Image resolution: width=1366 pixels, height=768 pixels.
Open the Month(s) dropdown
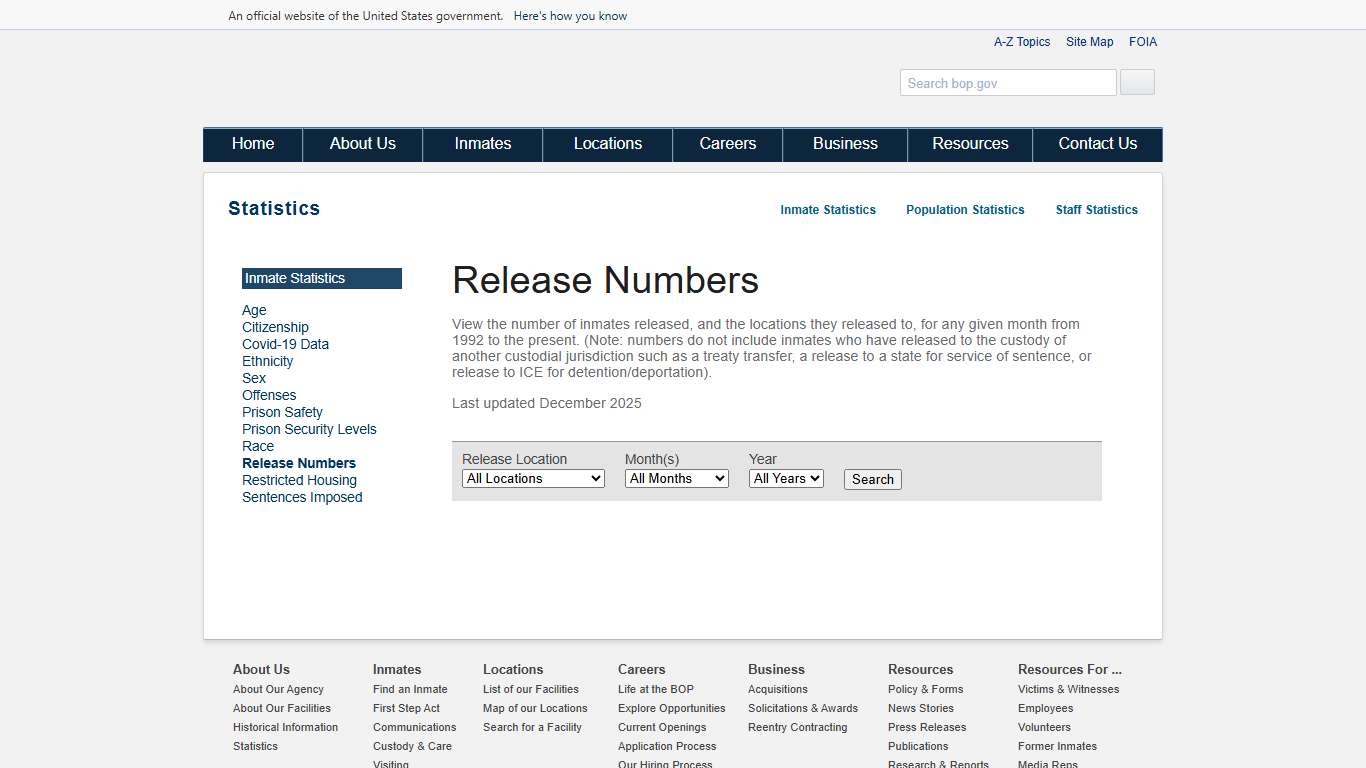click(x=676, y=478)
